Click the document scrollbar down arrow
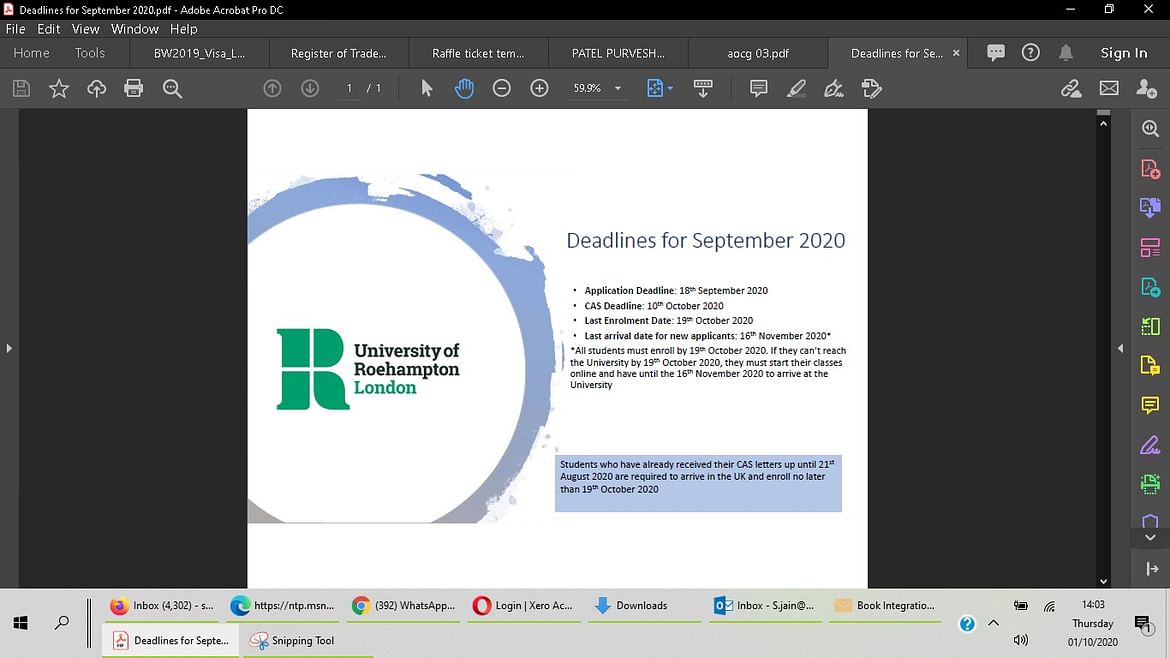1170x658 pixels. pos(1104,581)
